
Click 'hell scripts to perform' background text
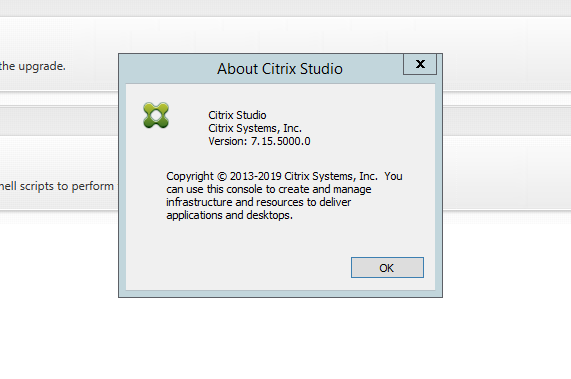pos(57,186)
